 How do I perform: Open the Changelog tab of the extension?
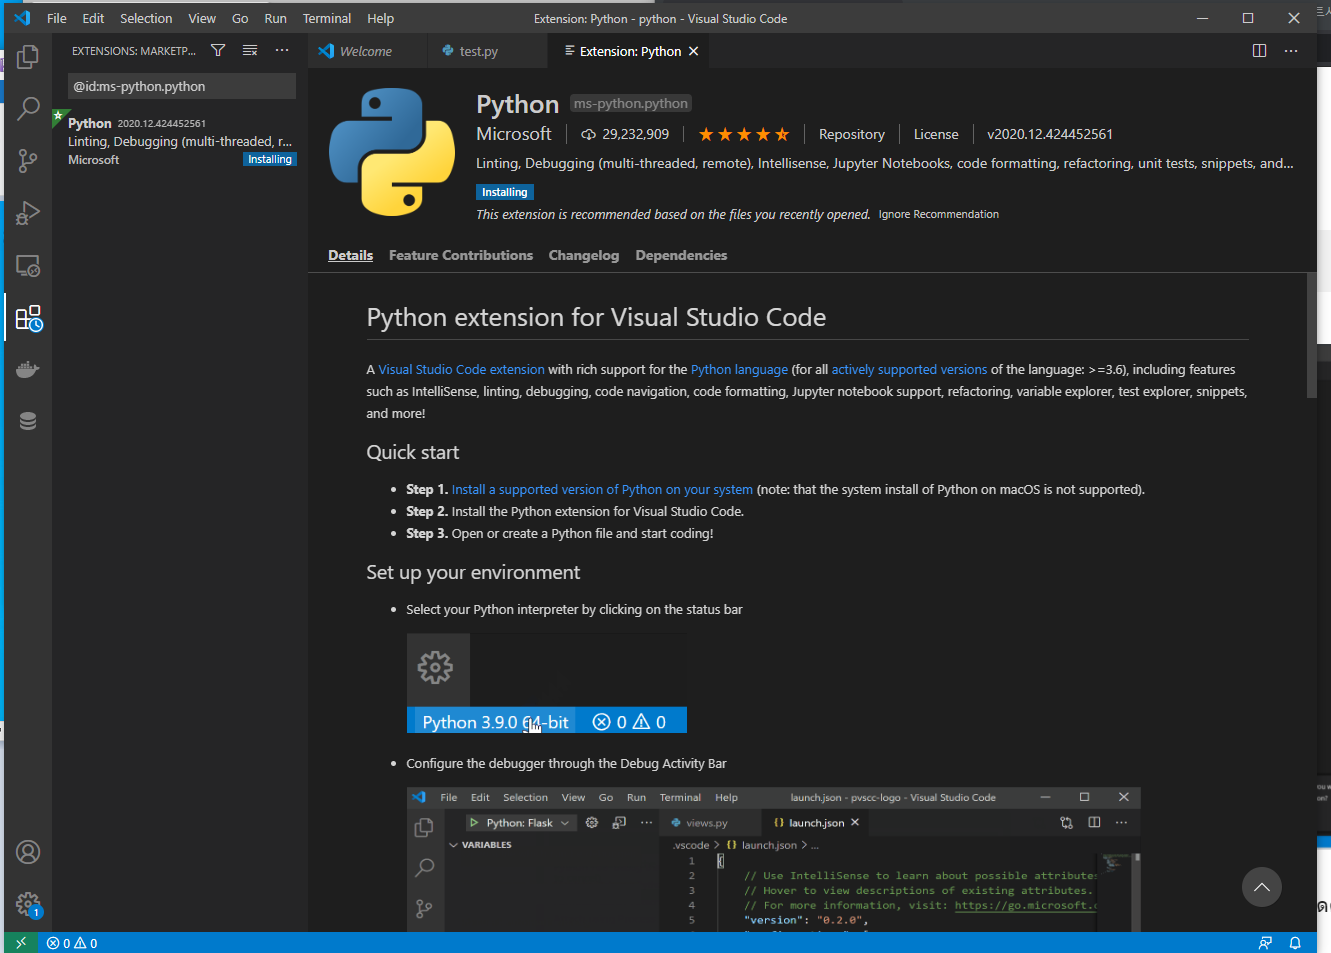point(583,255)
